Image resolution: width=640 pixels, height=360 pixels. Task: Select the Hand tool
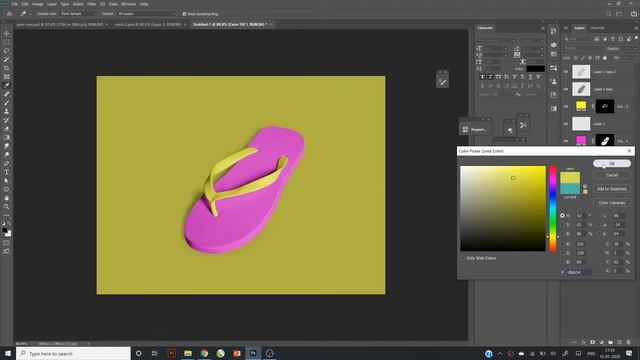coord(7,198)
